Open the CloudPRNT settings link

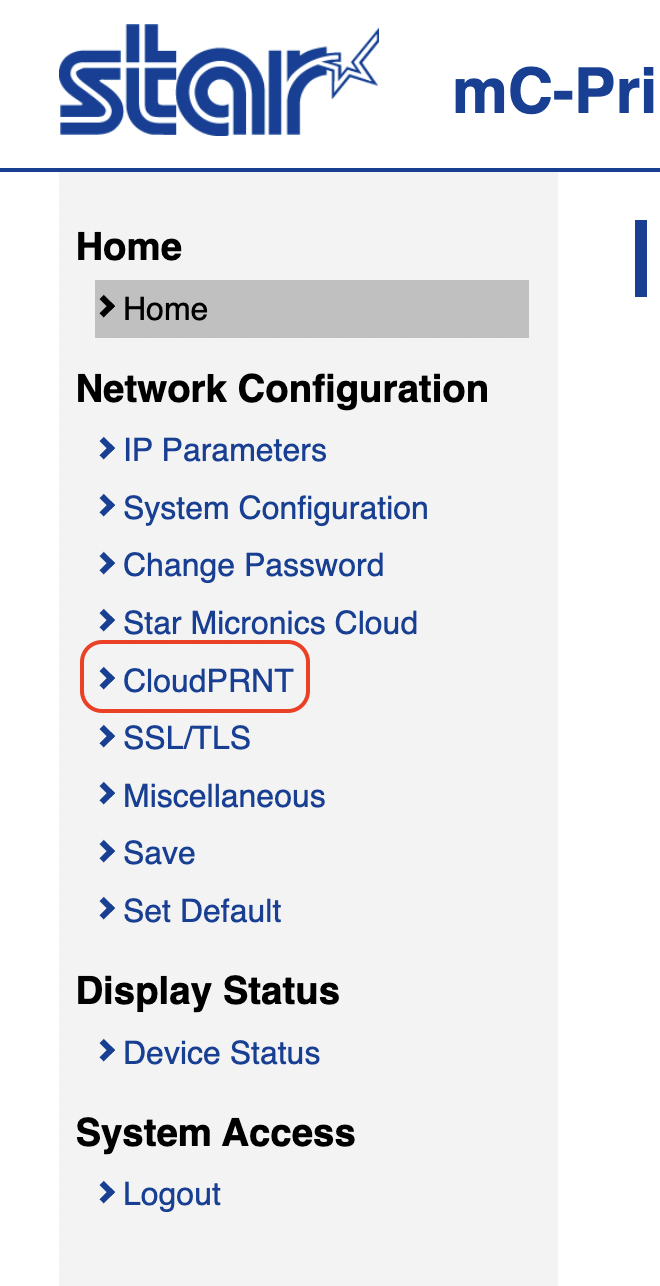[x=208, y=681]
